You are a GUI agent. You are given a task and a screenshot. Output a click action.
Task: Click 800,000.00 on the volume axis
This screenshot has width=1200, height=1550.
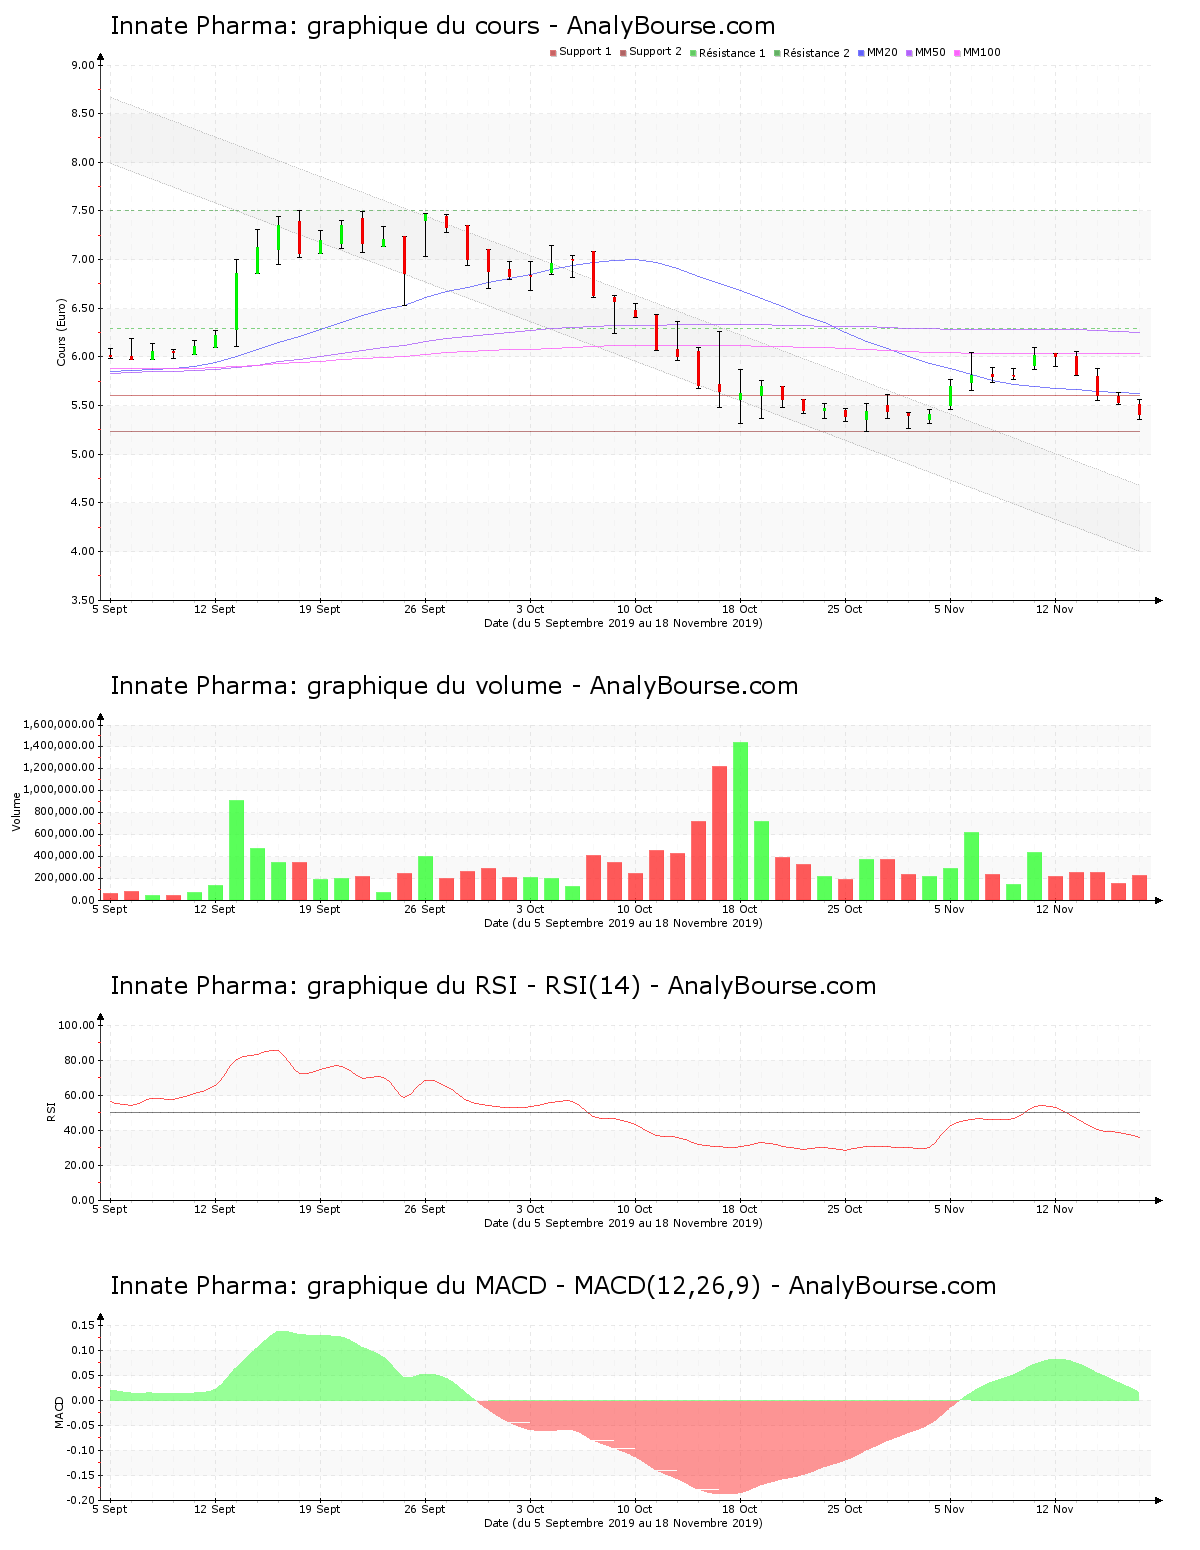coord(66,812)
